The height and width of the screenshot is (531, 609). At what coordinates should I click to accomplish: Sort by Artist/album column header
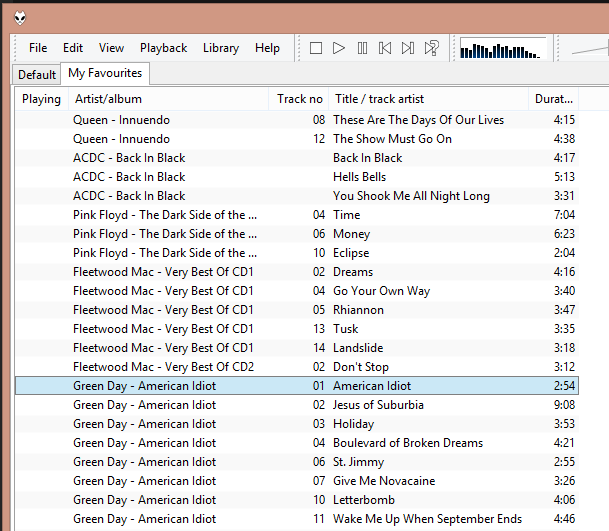pyautogui.click(x=108, y=99)
